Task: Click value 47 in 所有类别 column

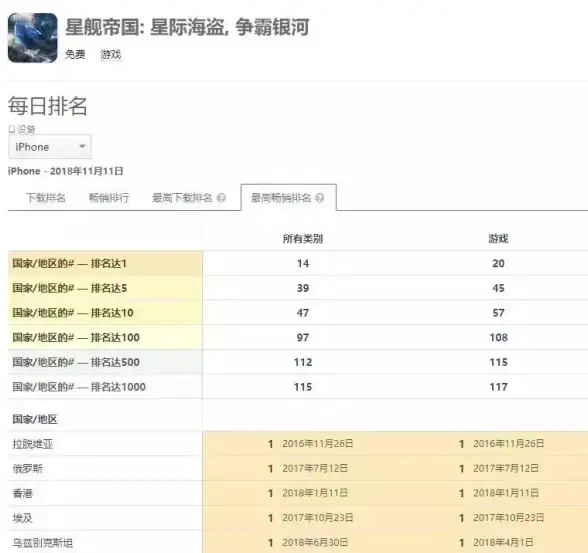Action: coord(303,313)
